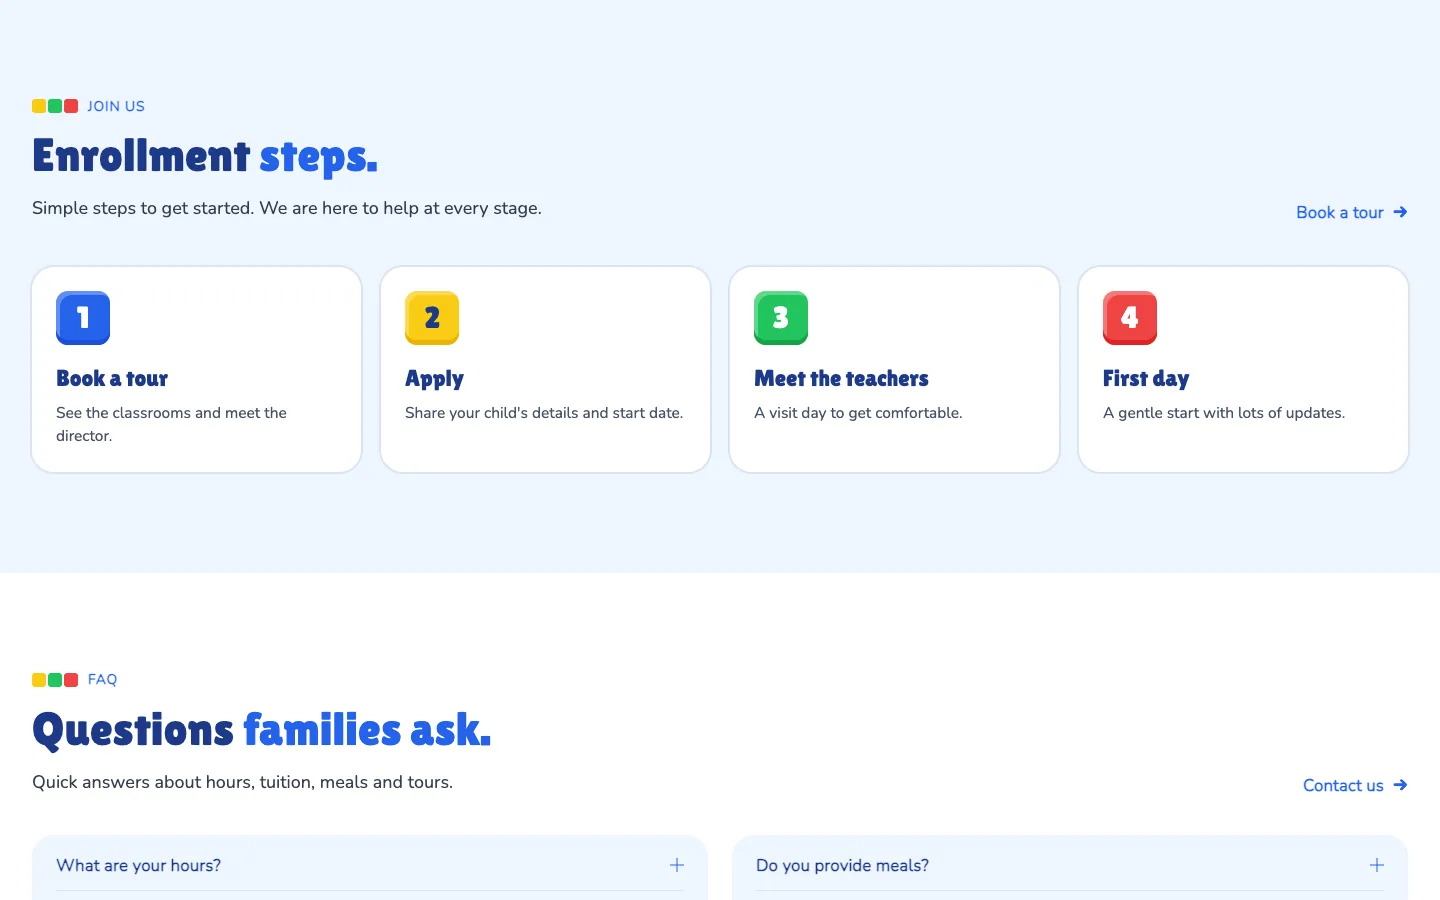
Task: Click the plus icon beside 'What are your hours?'
Action: [x=677, y=865]
